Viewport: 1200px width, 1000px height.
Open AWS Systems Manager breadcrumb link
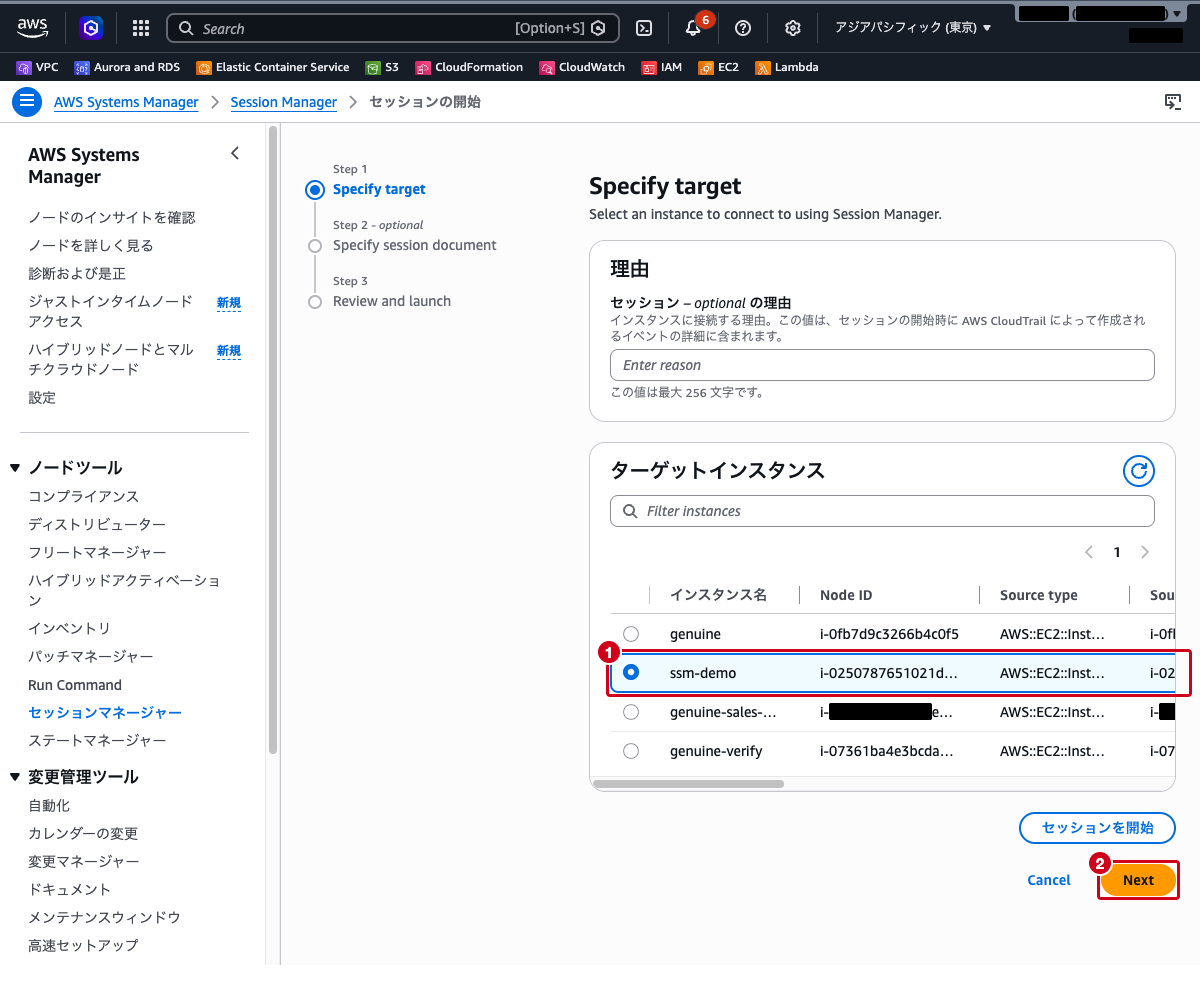[126, 102]
